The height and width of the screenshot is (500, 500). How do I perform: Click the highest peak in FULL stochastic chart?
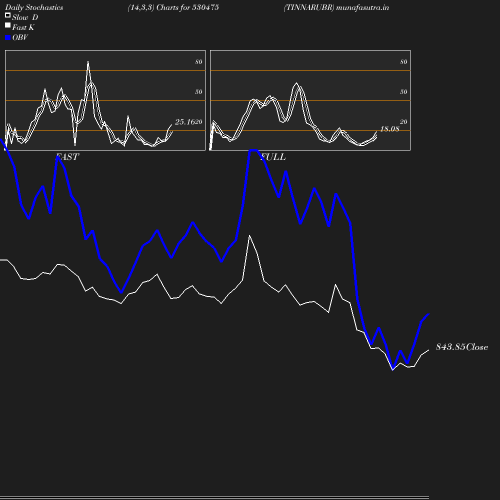coord(296,84)
